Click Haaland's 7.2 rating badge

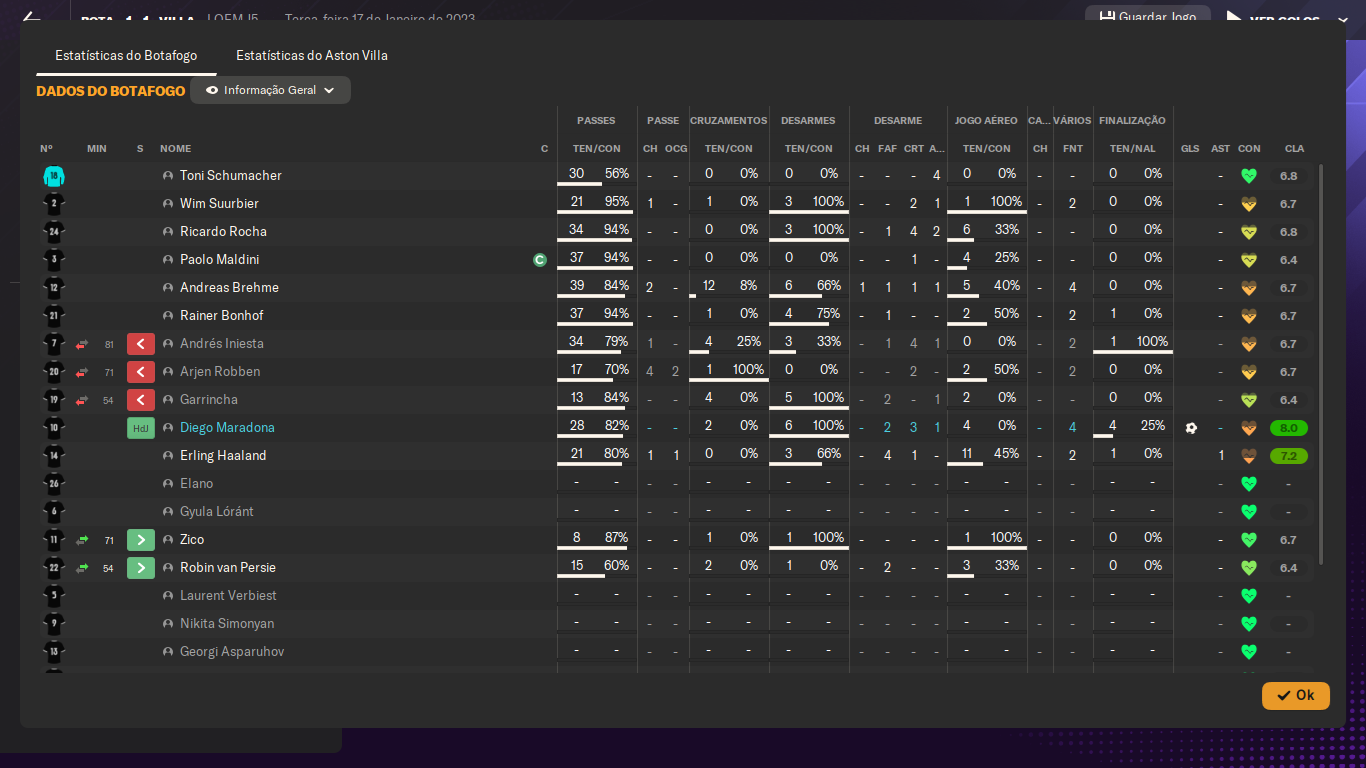(x=1288, y=456)
